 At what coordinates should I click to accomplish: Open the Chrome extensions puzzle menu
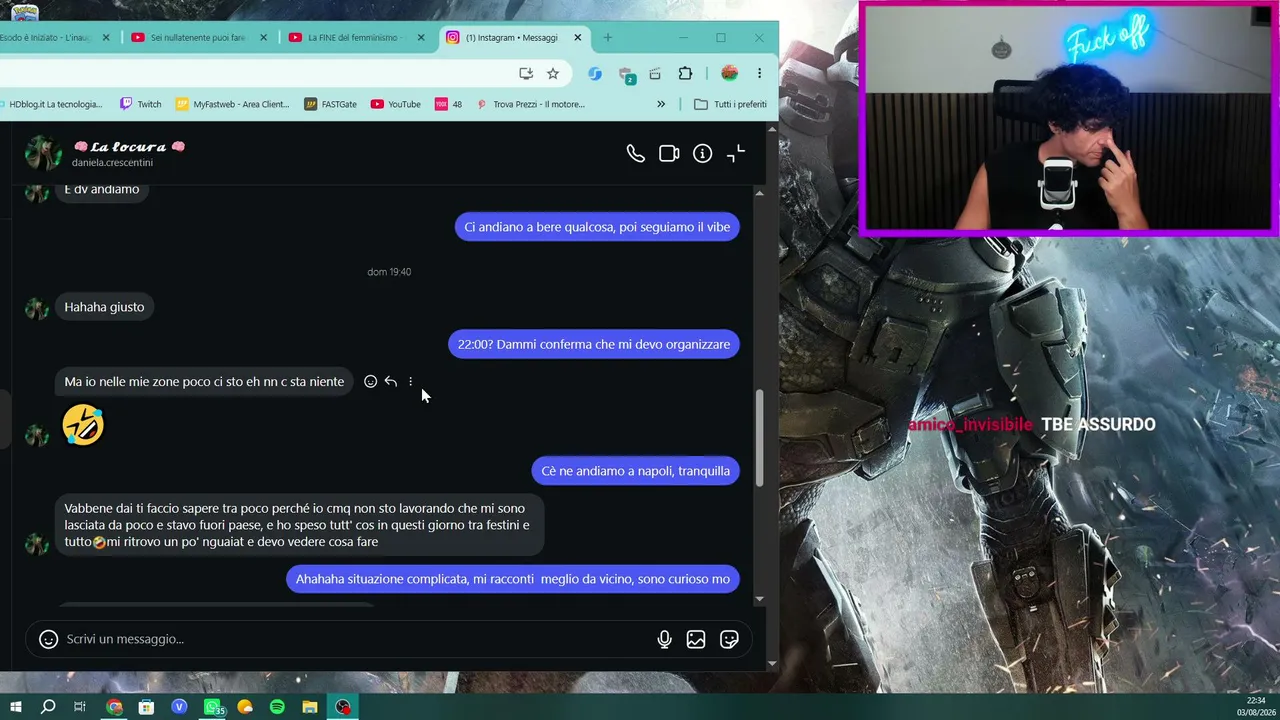(685, 73)
